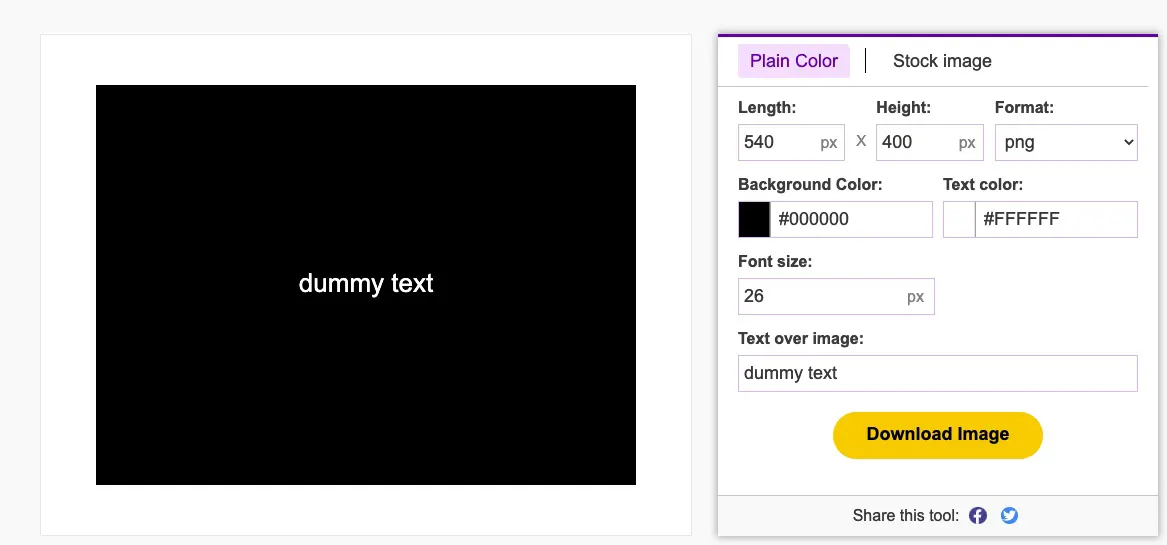Click the "Font size:" label
The height and width of the screenshot is (545, 1167).
[775, 261]
